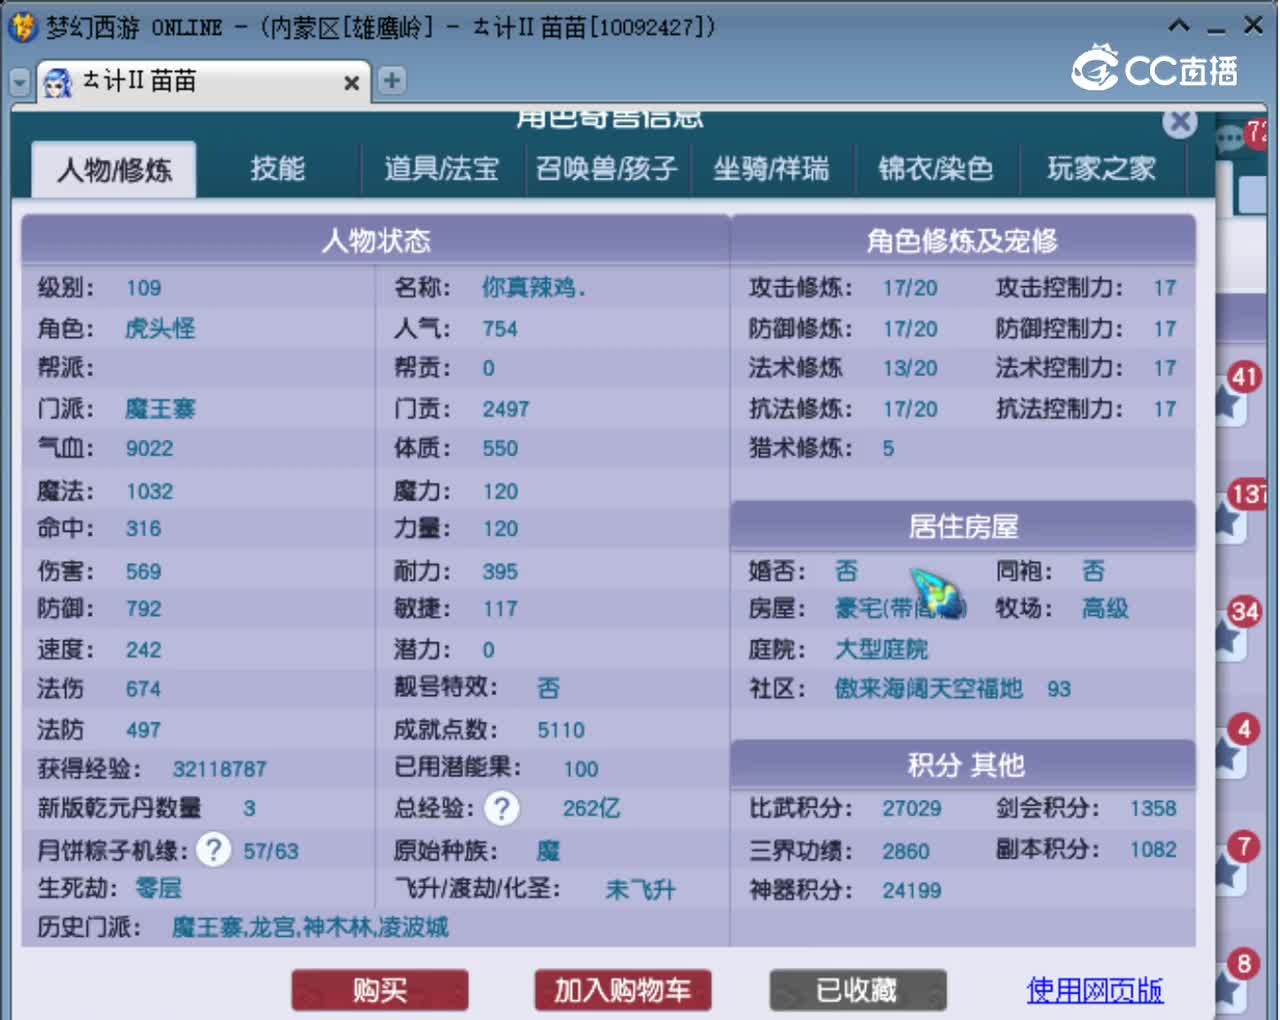This screenshot has height=1020, width=1280.
Task: Click the 人气 value 754
Action: (x=499, y=329)
